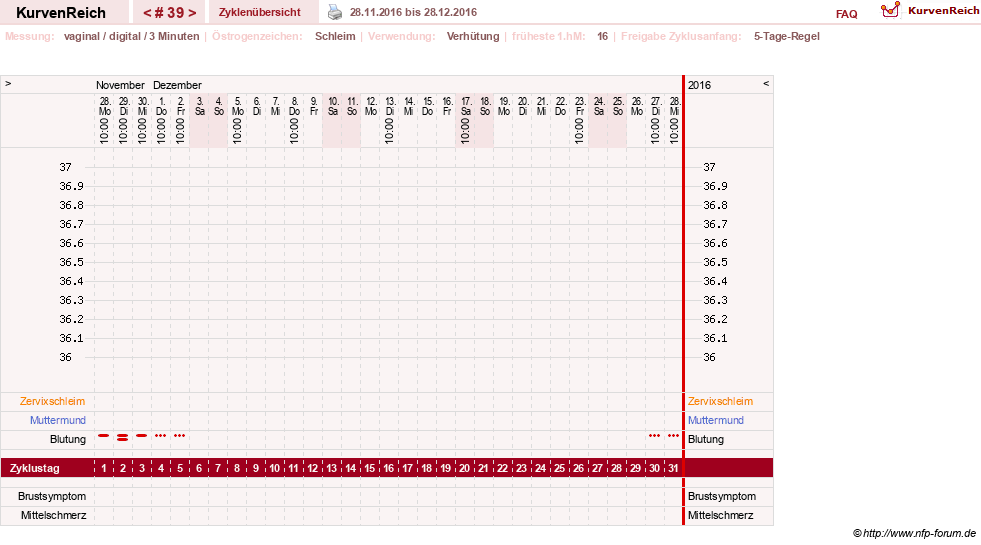
Task: Click früheste 1.hM value 16
Action: point(602,36)
